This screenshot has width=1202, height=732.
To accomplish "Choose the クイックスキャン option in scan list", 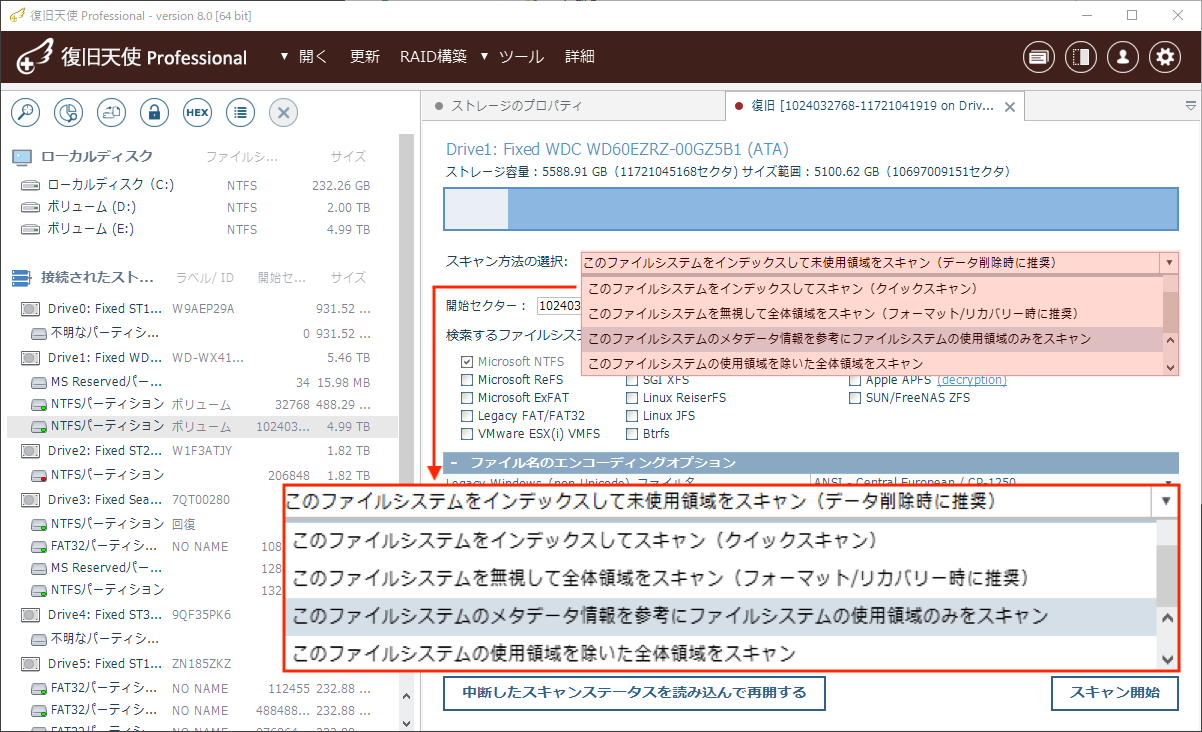I will tap(871, 289).
